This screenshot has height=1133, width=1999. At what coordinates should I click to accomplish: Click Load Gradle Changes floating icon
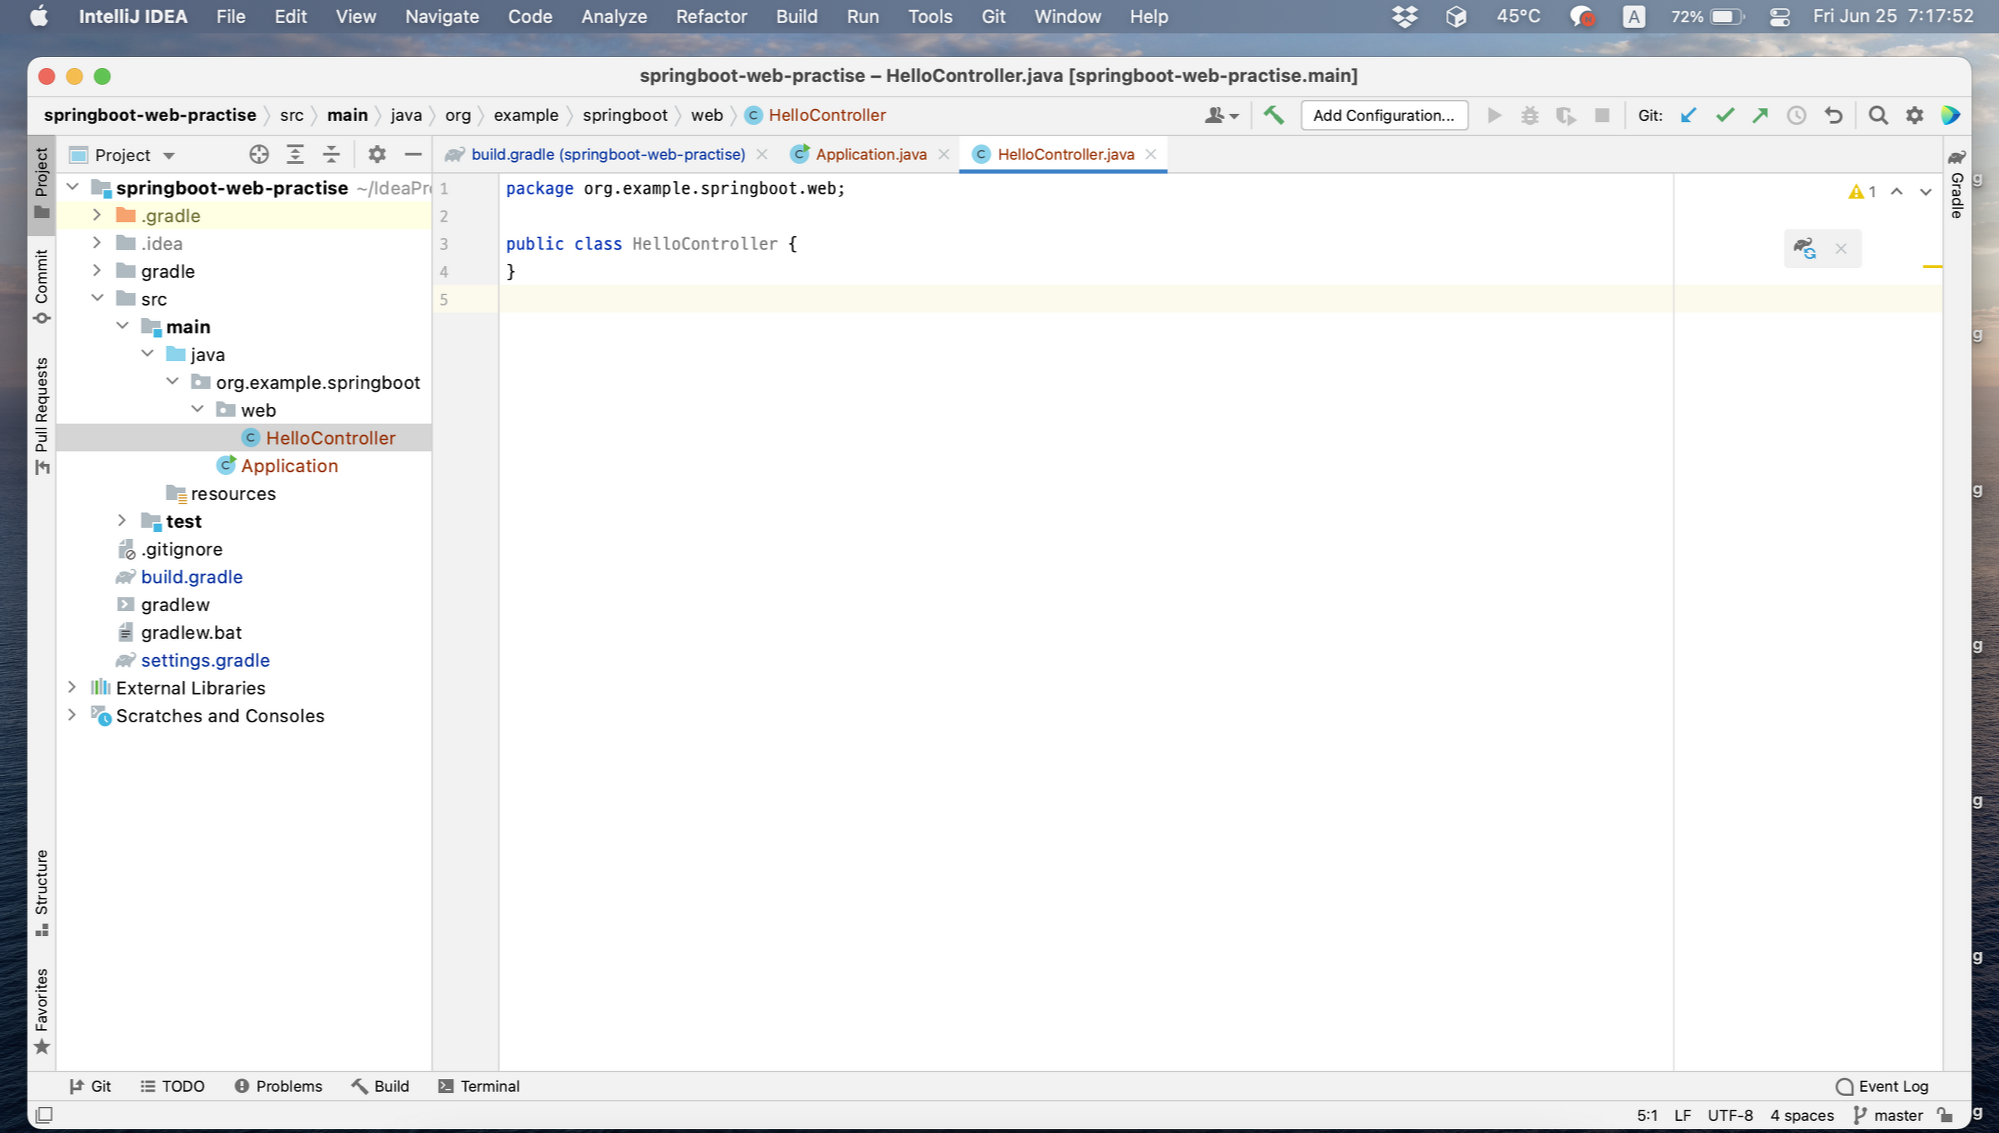click(x=1804, y=248)
